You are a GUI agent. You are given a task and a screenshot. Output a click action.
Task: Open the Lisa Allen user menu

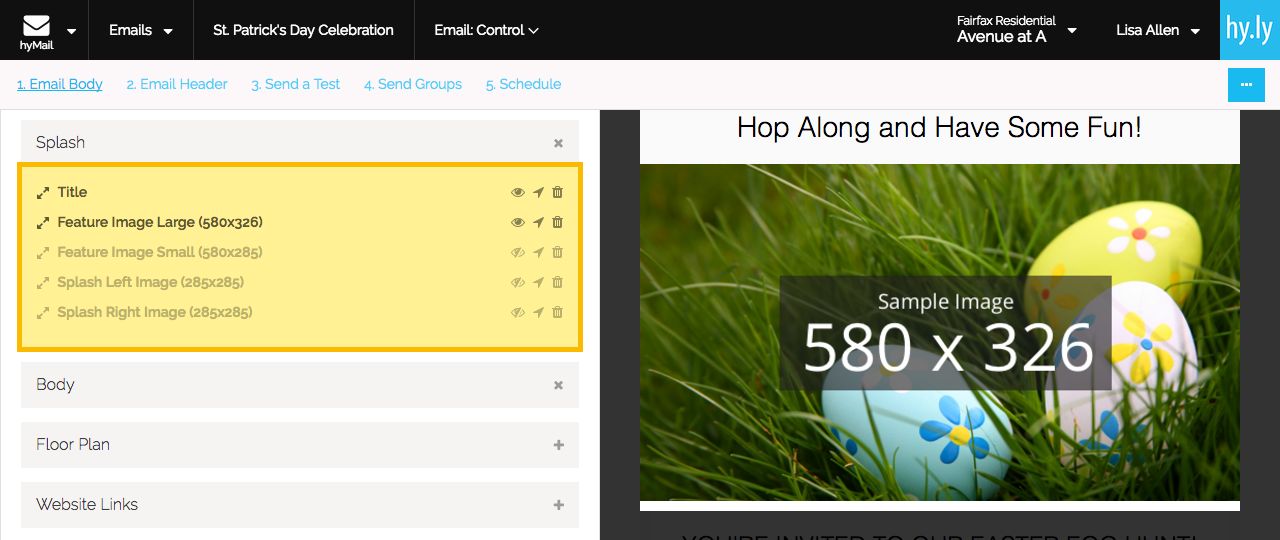click(x=1158, y=30)
